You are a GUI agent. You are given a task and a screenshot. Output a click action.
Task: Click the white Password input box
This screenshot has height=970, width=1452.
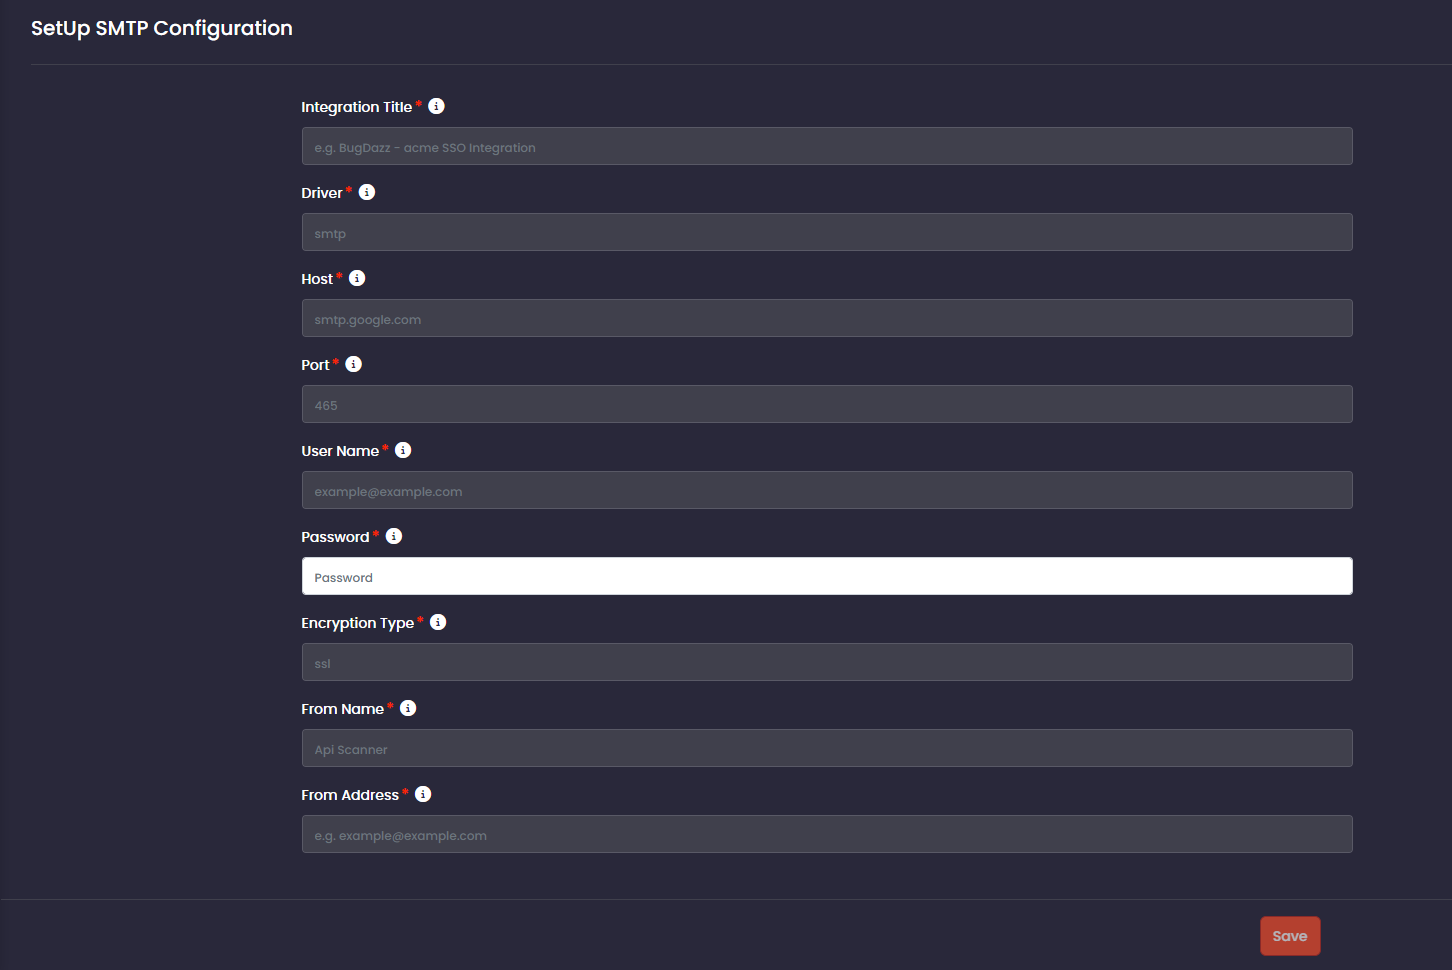pyautogui.click(x=827, y=576)
